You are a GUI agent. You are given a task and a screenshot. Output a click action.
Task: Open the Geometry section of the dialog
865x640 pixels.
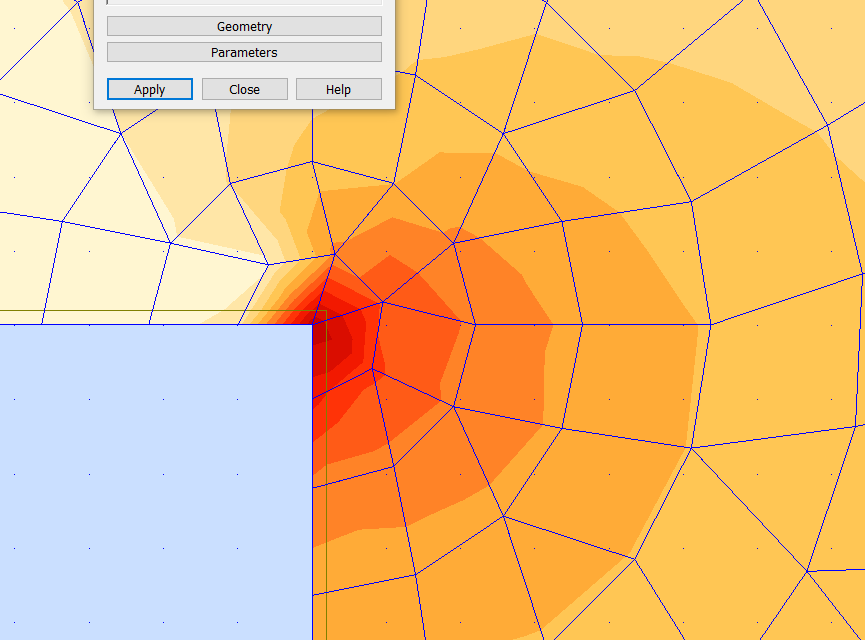point(244,26)
